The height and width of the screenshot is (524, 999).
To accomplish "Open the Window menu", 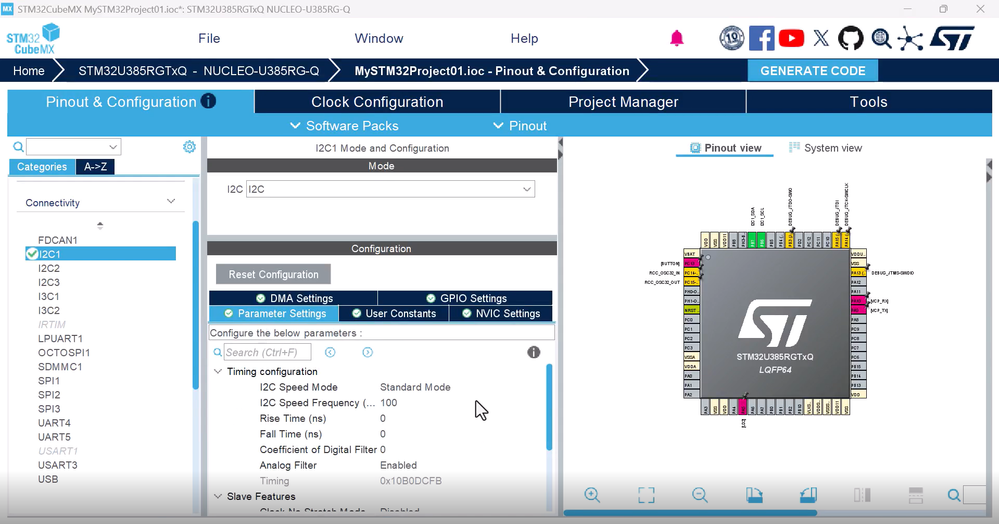I will 379,38.
